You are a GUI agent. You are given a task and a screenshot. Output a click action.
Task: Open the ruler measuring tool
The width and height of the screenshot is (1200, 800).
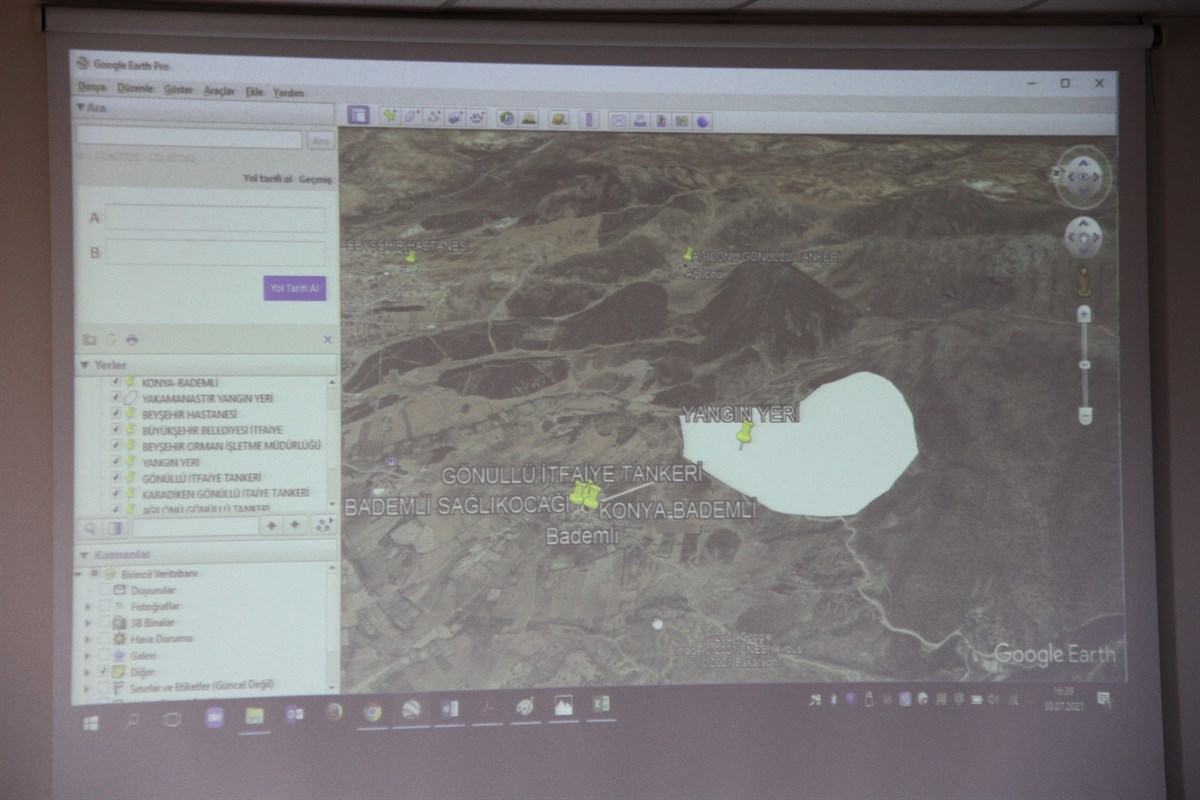click(589, 119)
